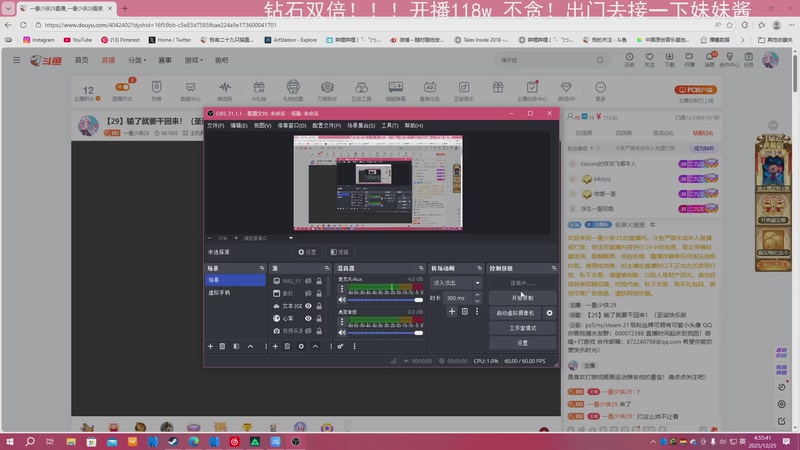Remove the selected source with the trash icon
This screenshot has width=800, height=450.
point(287,346)
